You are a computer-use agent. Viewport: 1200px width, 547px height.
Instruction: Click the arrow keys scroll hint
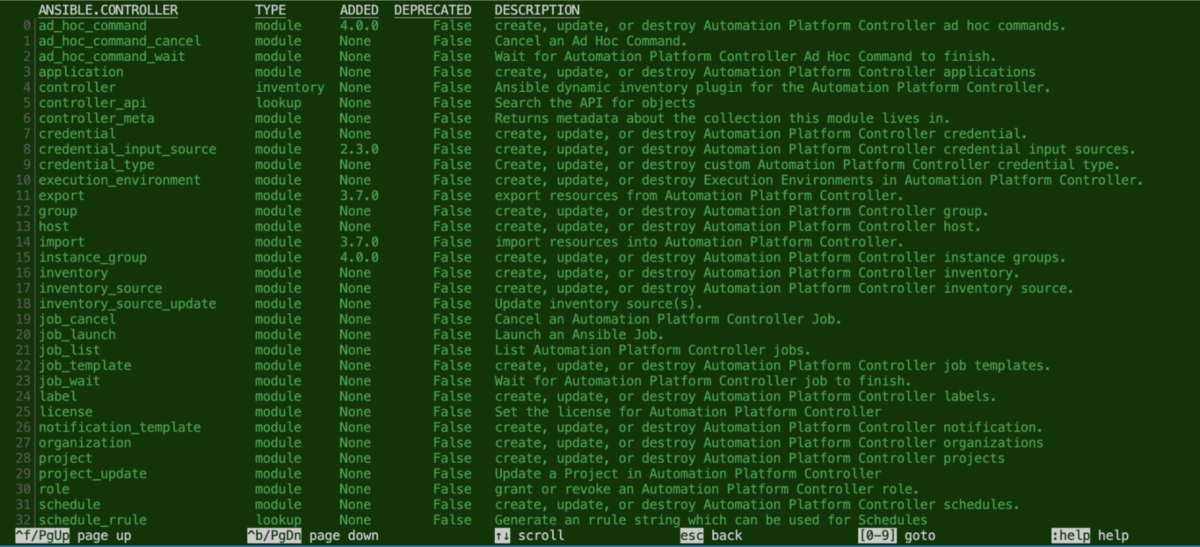[529, 536]
